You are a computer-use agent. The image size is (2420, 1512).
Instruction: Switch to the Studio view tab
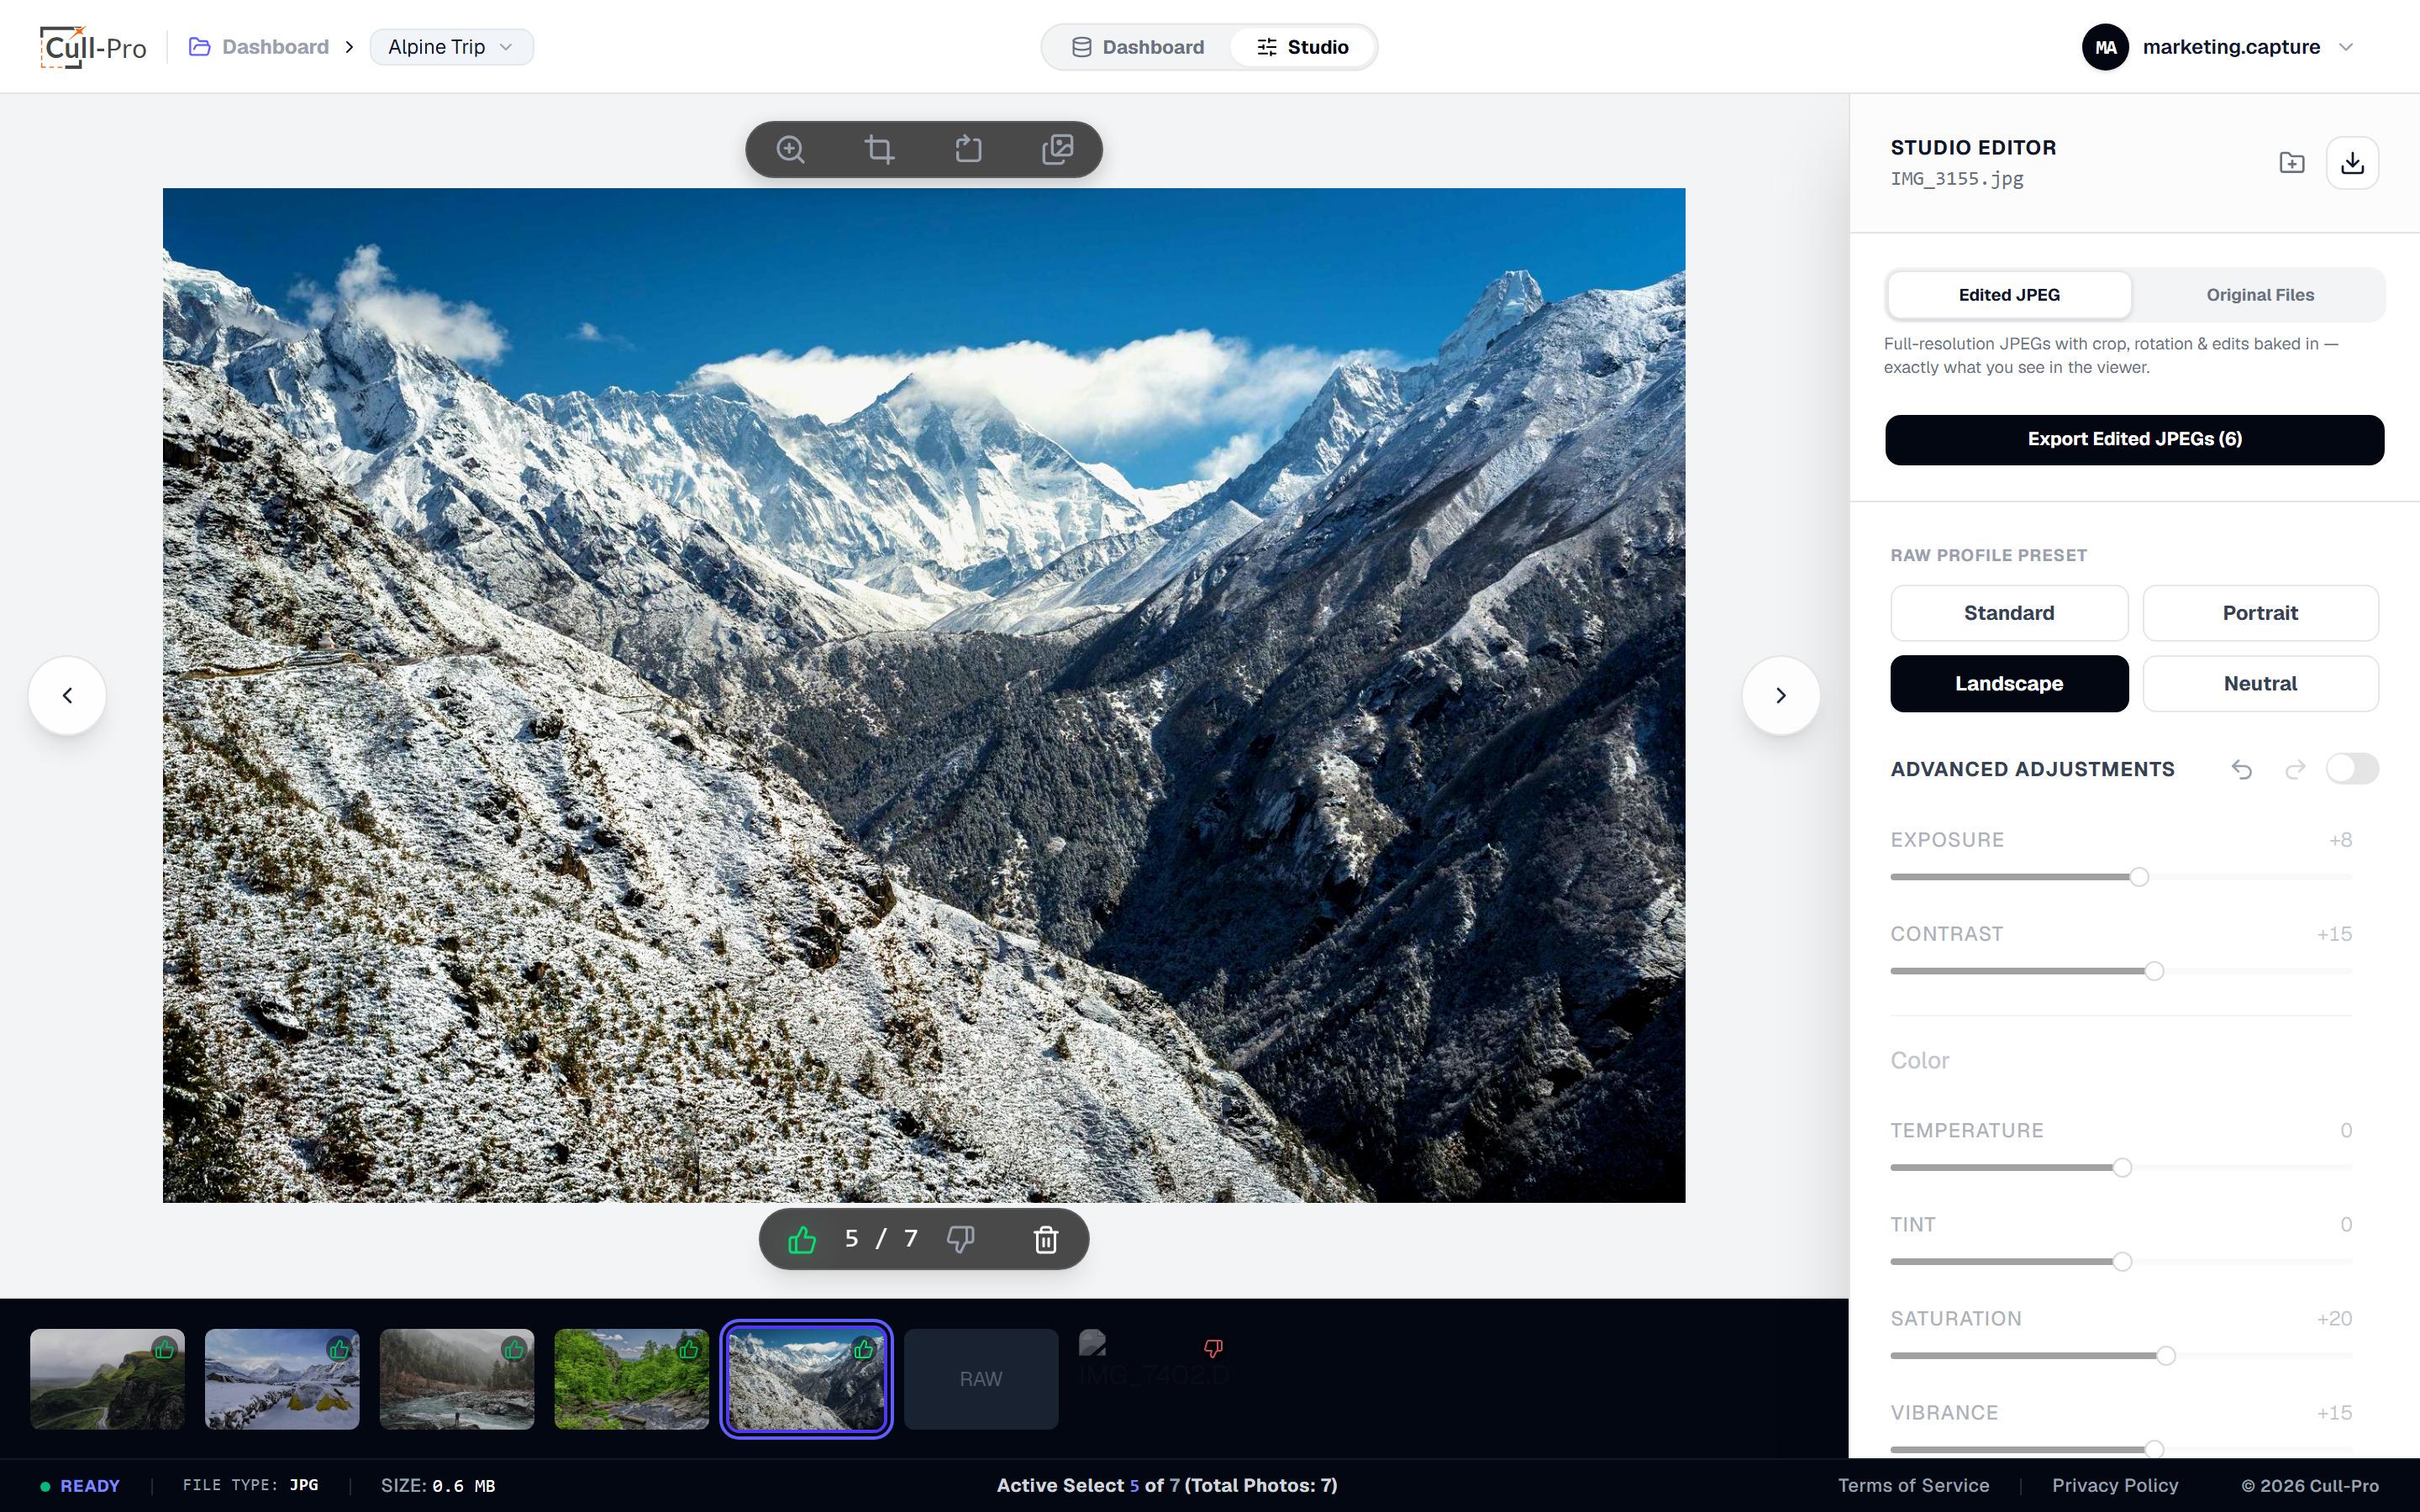pyautogui.click(x=1302, y=47)
